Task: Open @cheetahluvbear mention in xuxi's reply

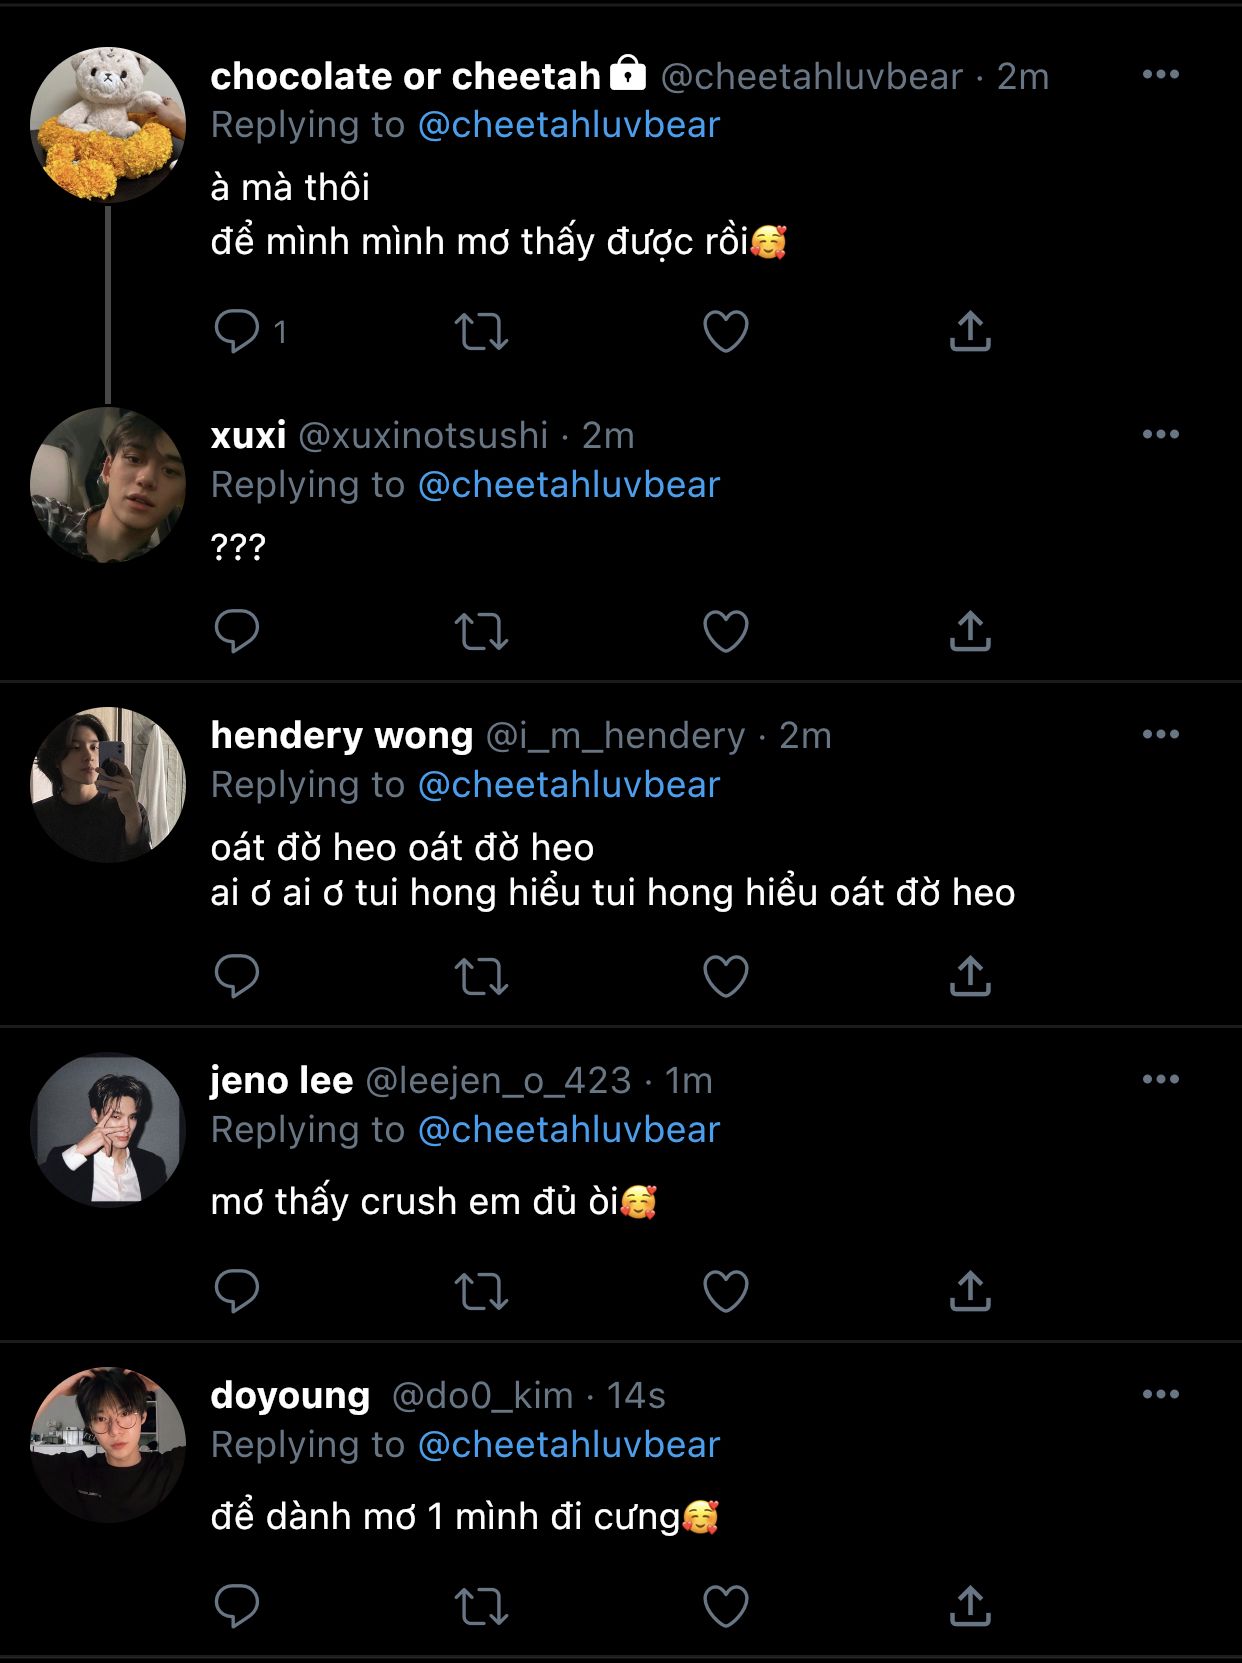Action: click(x=568, y=485)
